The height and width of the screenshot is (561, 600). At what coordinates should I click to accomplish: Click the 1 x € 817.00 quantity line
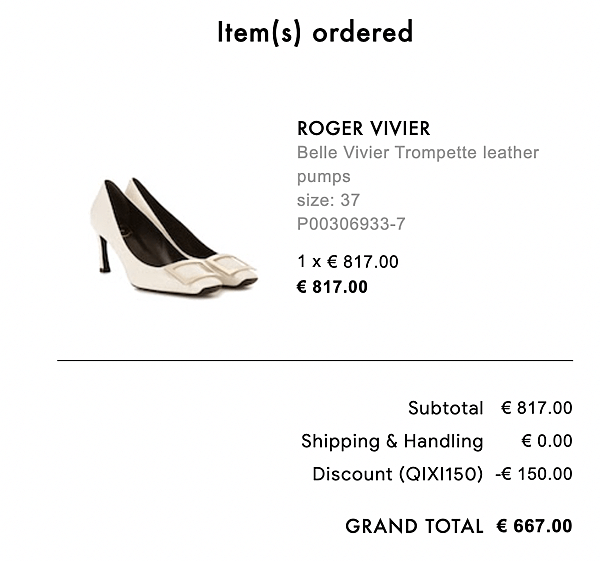tap(348, 262)
